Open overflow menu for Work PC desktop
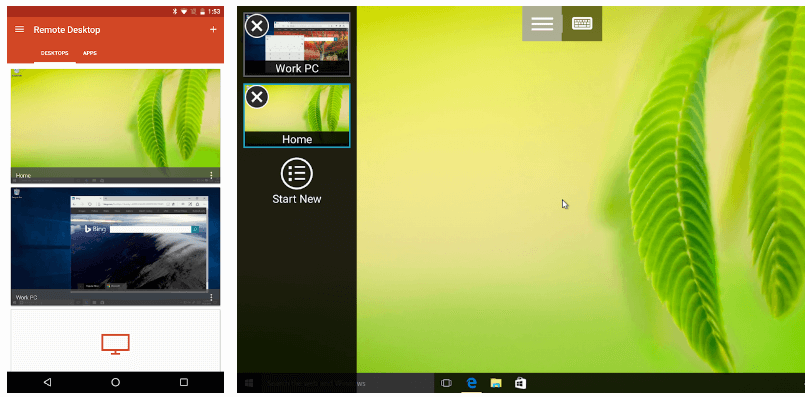Viewport: 805px width, 397px height. tap(211, 297)
